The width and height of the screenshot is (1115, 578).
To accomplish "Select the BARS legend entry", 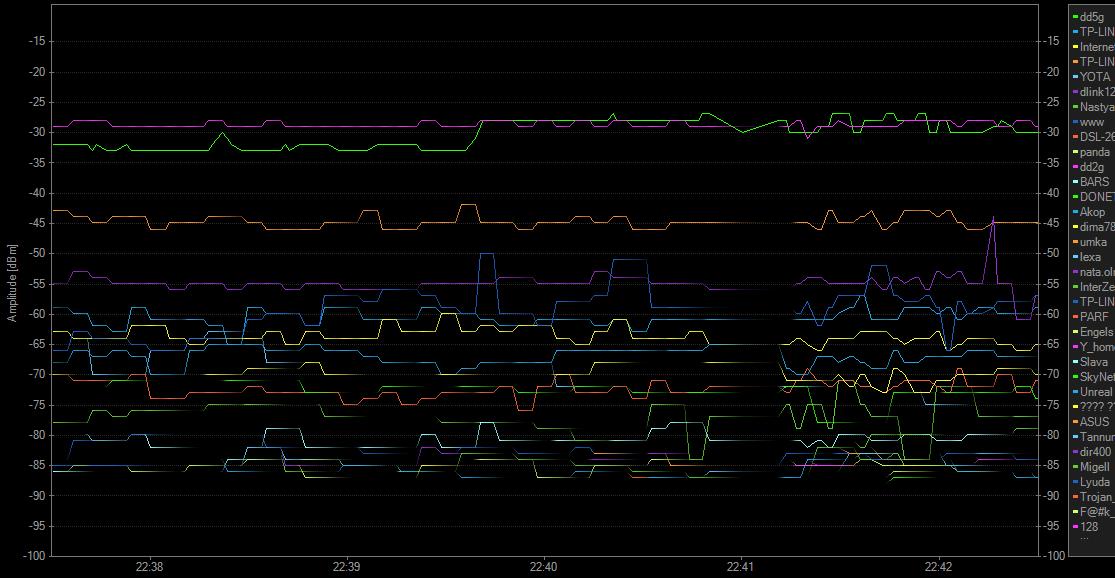I will point(1092,181).
